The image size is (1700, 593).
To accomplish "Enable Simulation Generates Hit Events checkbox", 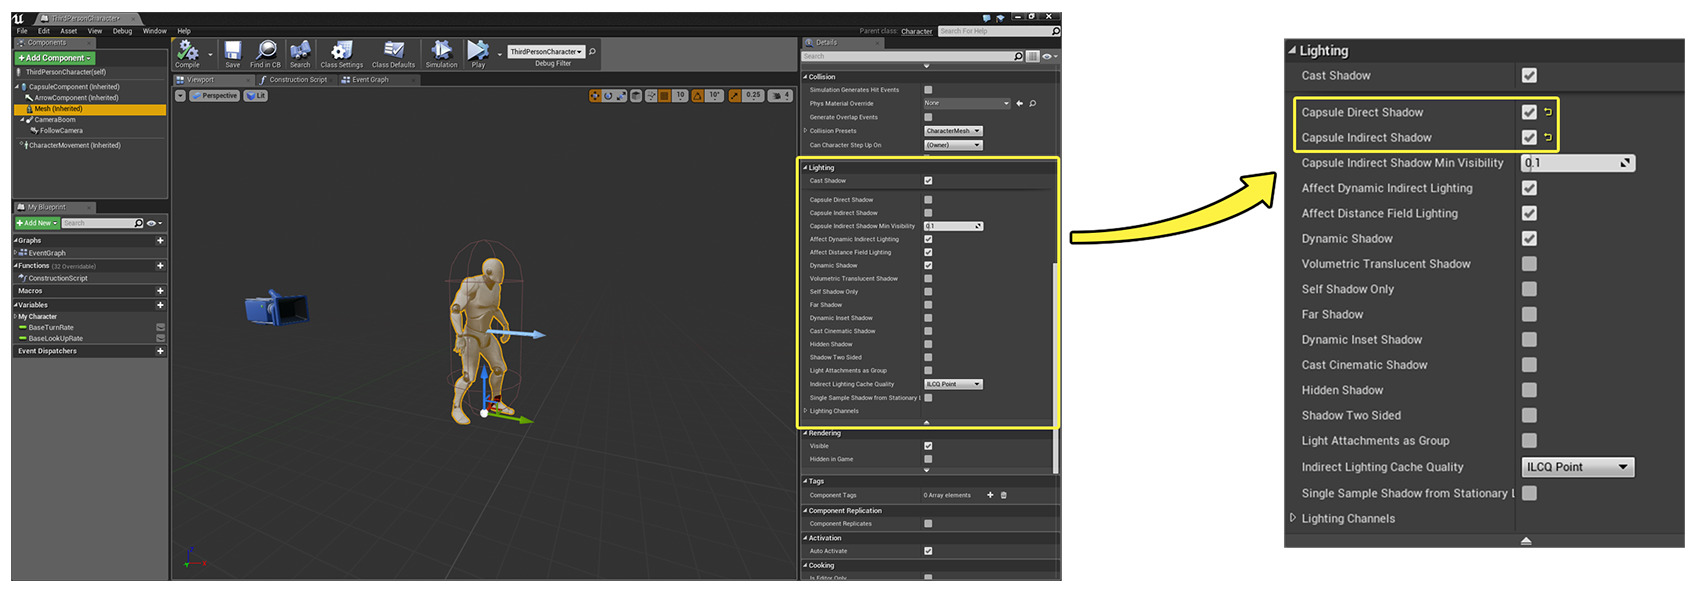I will pyautogui.click(x=928, y=90).
